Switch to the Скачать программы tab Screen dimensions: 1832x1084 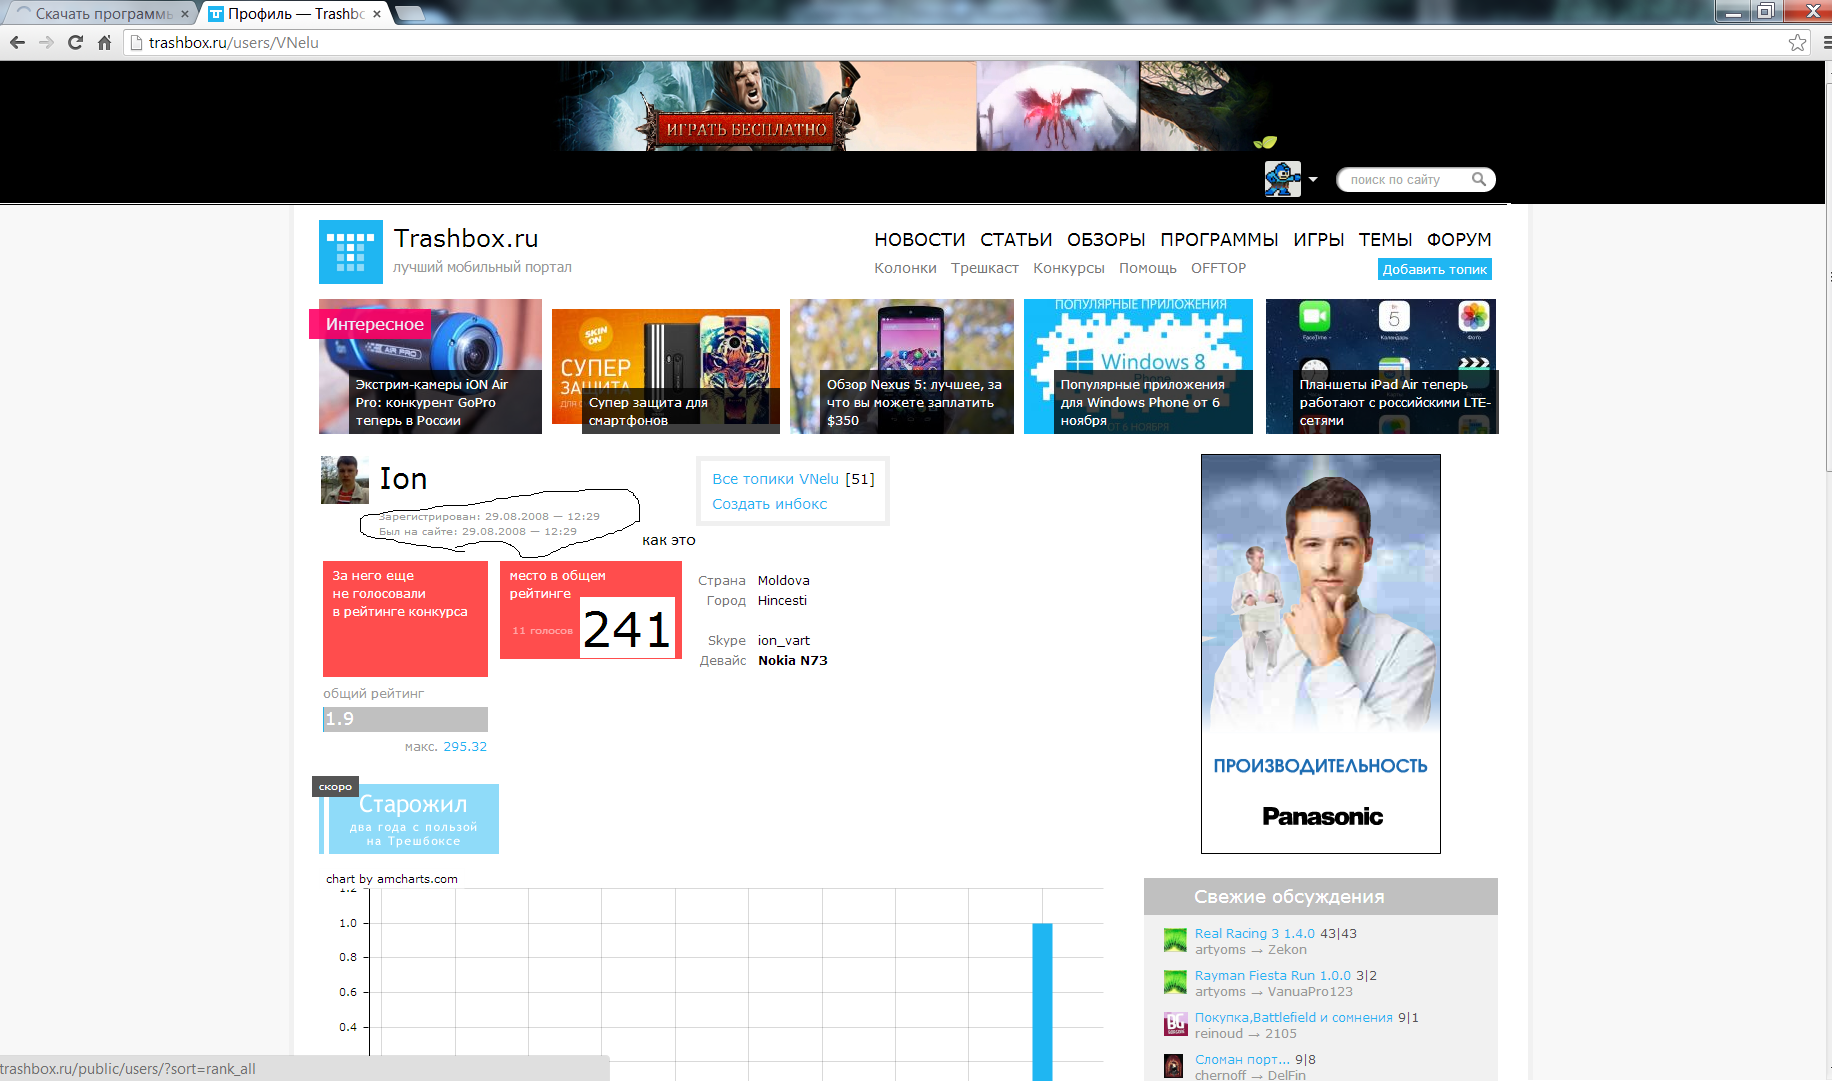[x=100, y=14]
